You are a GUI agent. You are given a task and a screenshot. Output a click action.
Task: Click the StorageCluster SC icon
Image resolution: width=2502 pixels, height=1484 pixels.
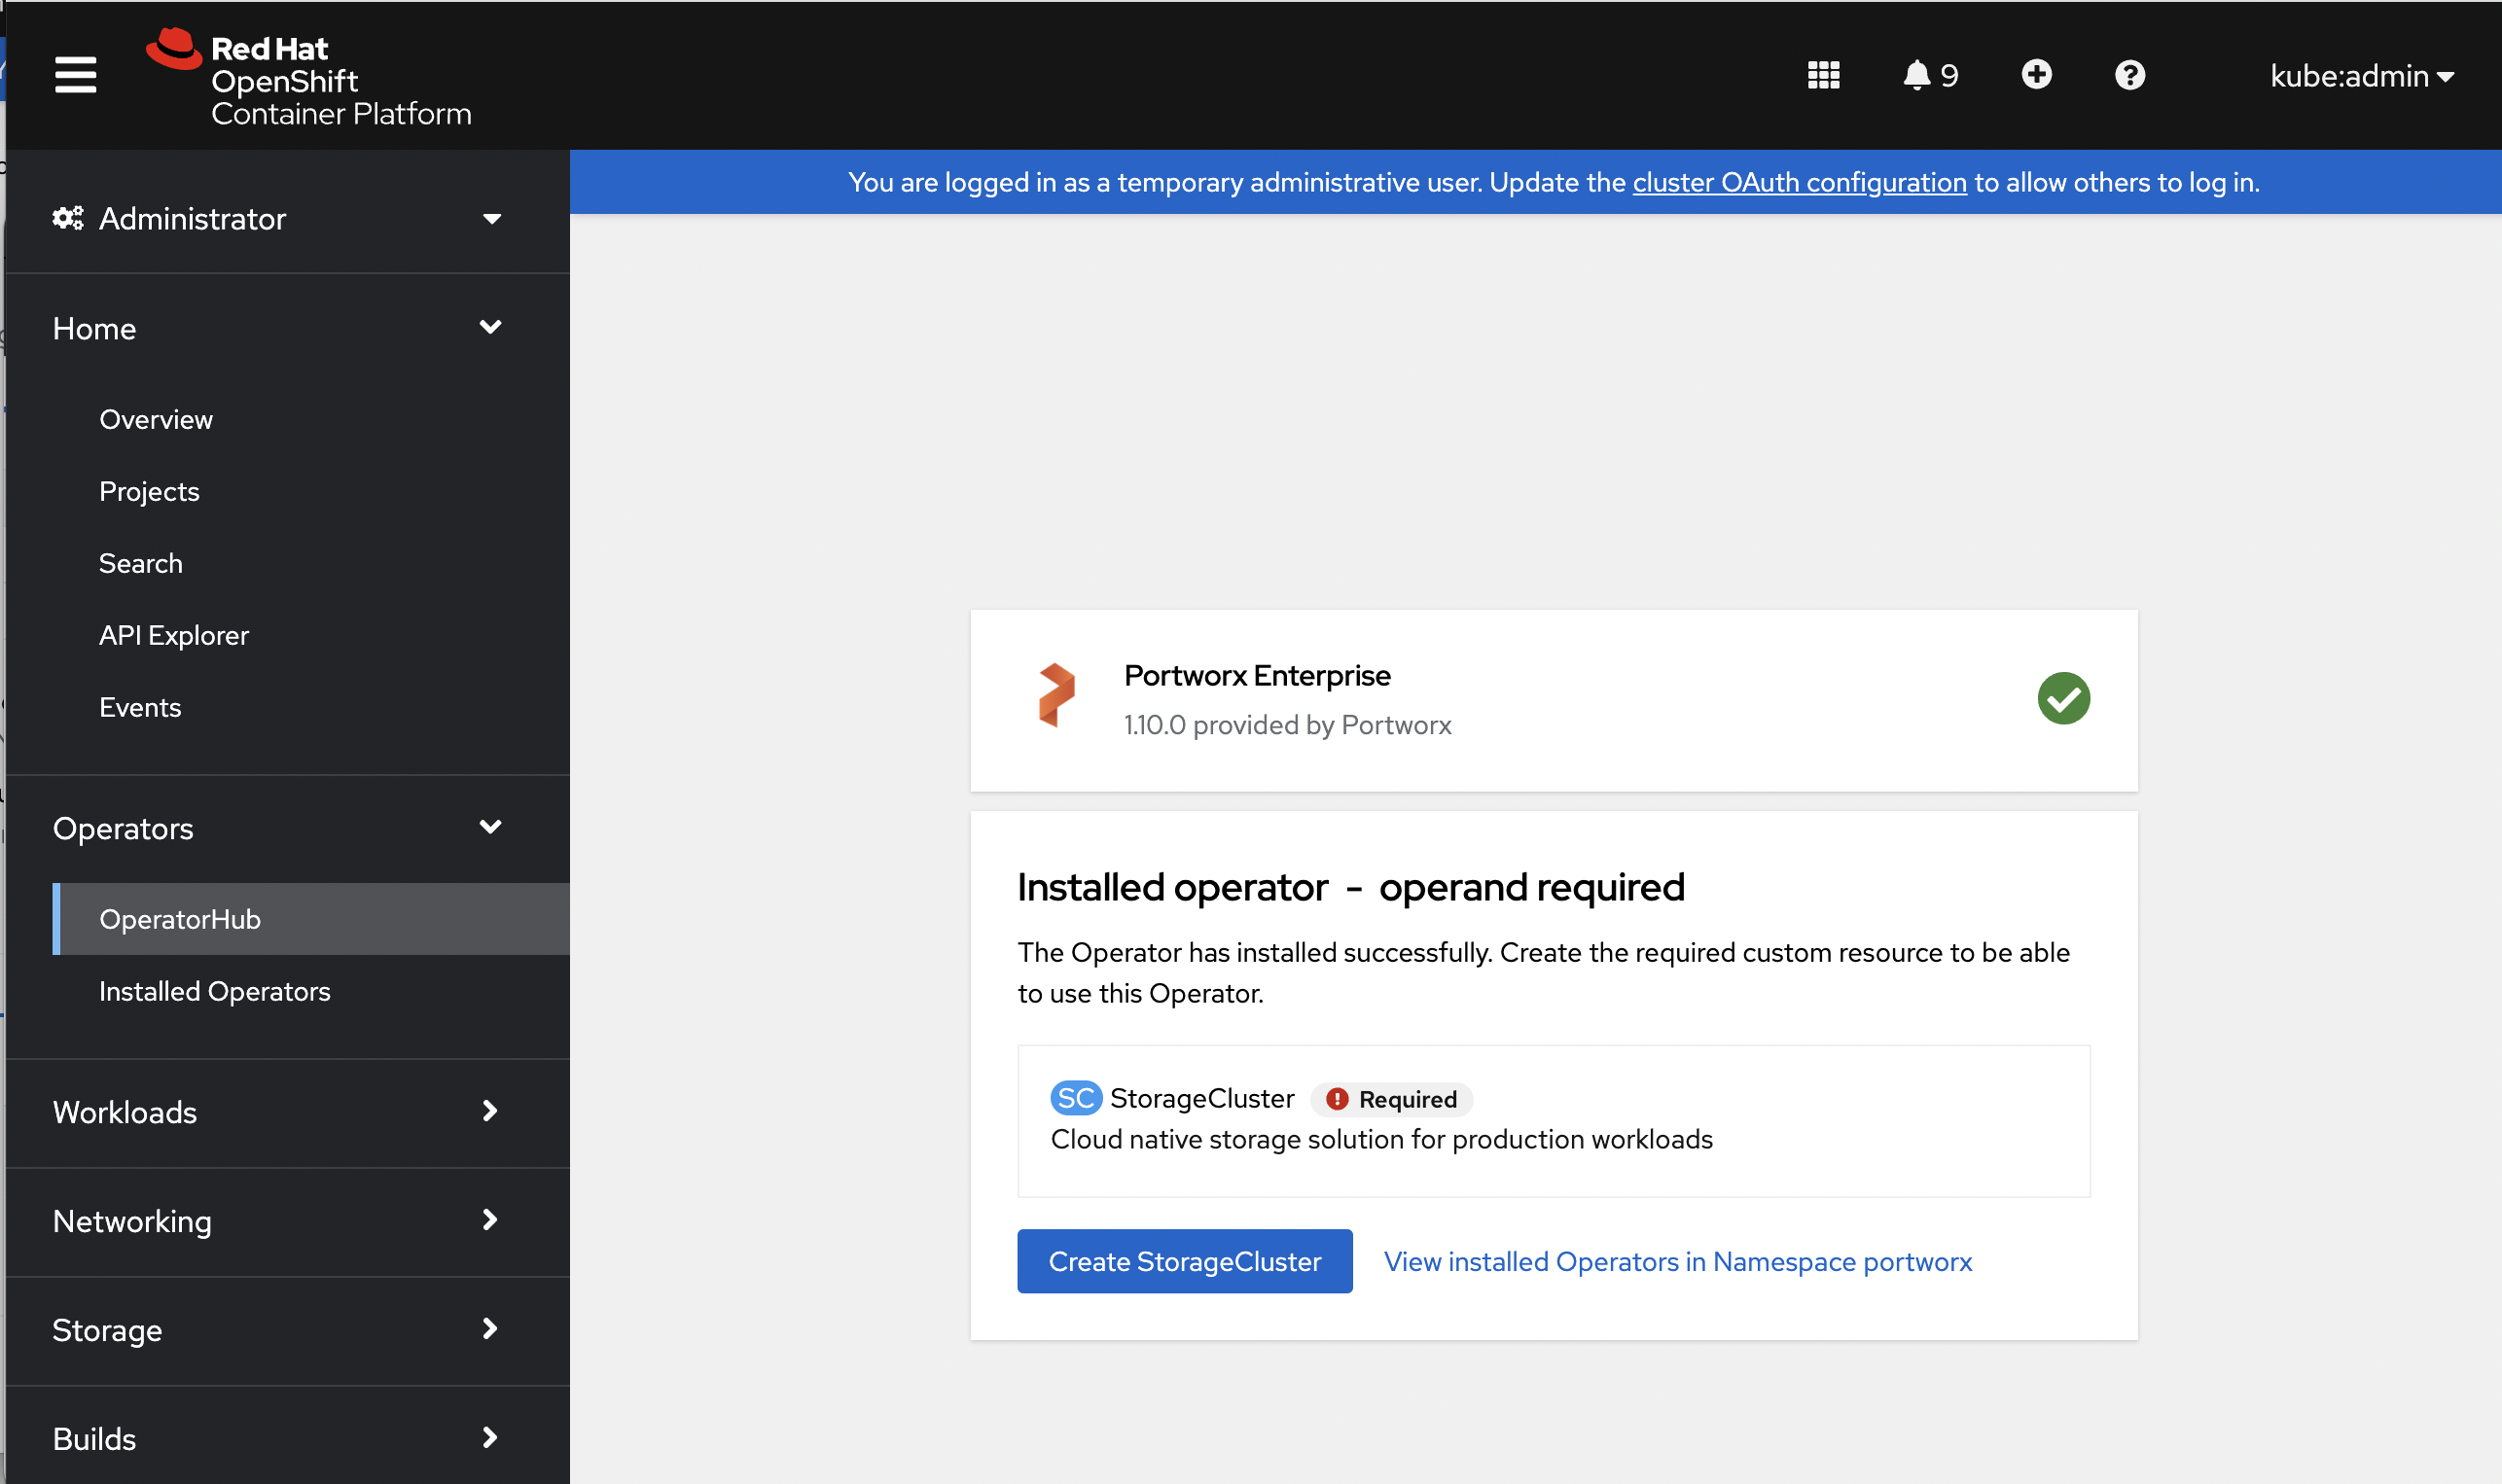(1076, 1097)
